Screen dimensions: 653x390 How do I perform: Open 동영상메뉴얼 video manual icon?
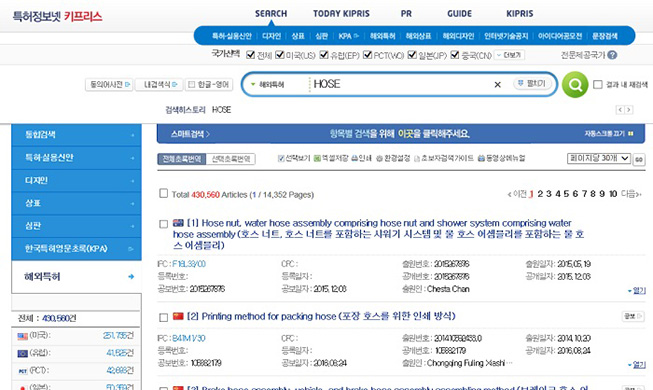(481, 158)
